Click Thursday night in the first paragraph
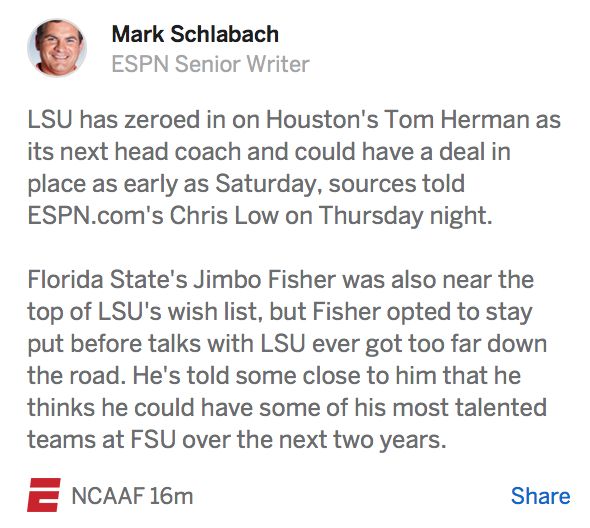Image resolution: width=590 pixels, height=528 pixels. pyautogui.click(x=406, y=217)
